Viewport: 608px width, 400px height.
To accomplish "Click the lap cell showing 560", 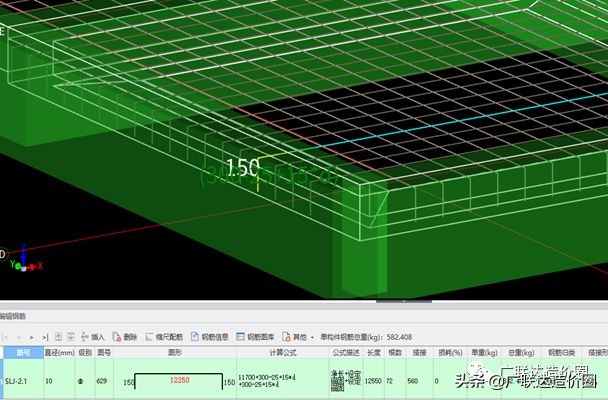I will click(420, 381).
